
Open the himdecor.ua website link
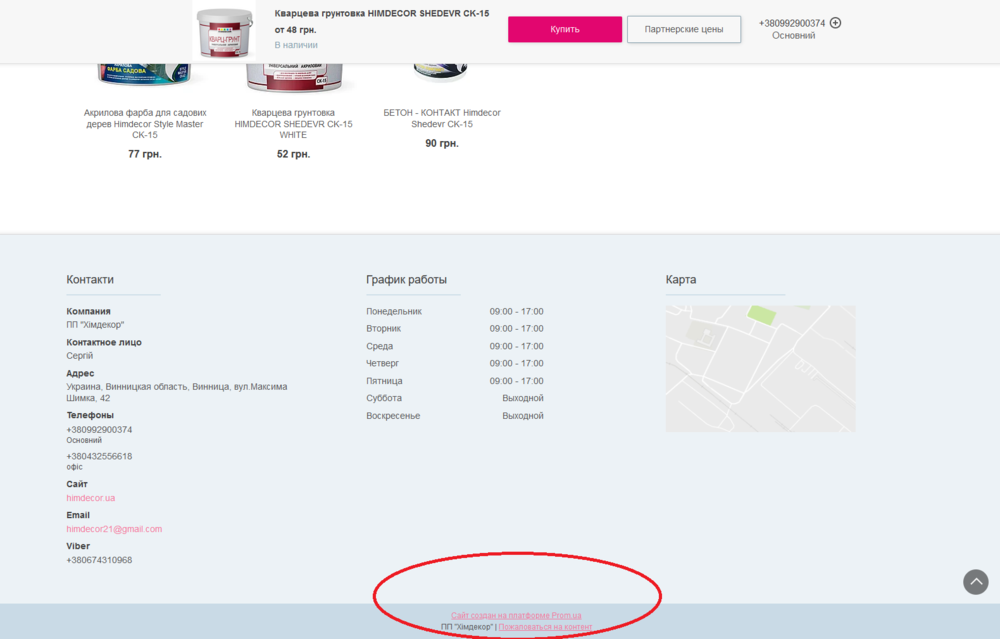tap(90, 497)
